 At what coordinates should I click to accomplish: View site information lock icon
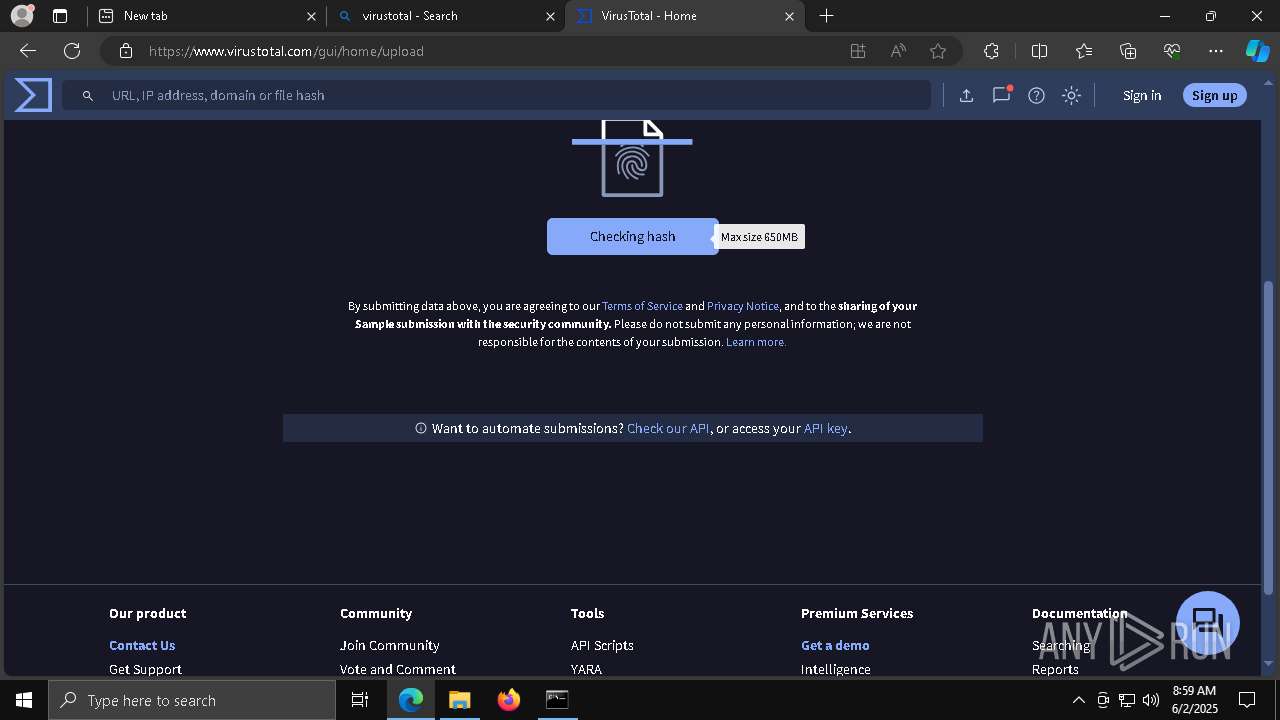click(x=126, y=51)
